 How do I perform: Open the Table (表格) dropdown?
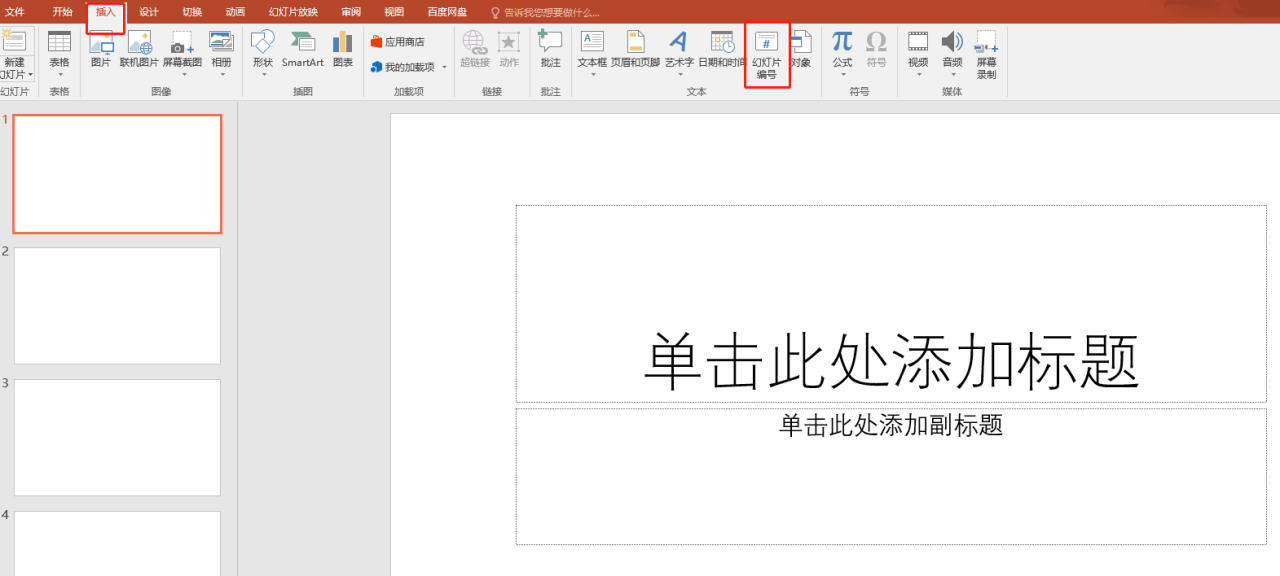point(60,73)
